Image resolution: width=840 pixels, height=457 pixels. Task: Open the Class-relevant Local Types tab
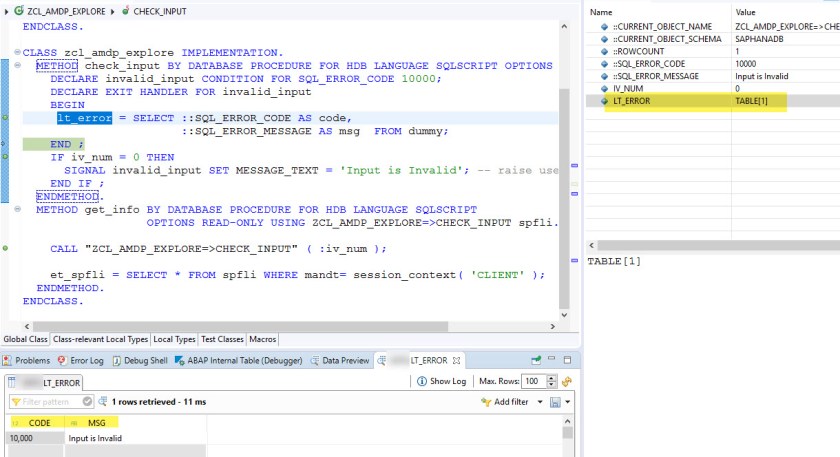[100, 339]
